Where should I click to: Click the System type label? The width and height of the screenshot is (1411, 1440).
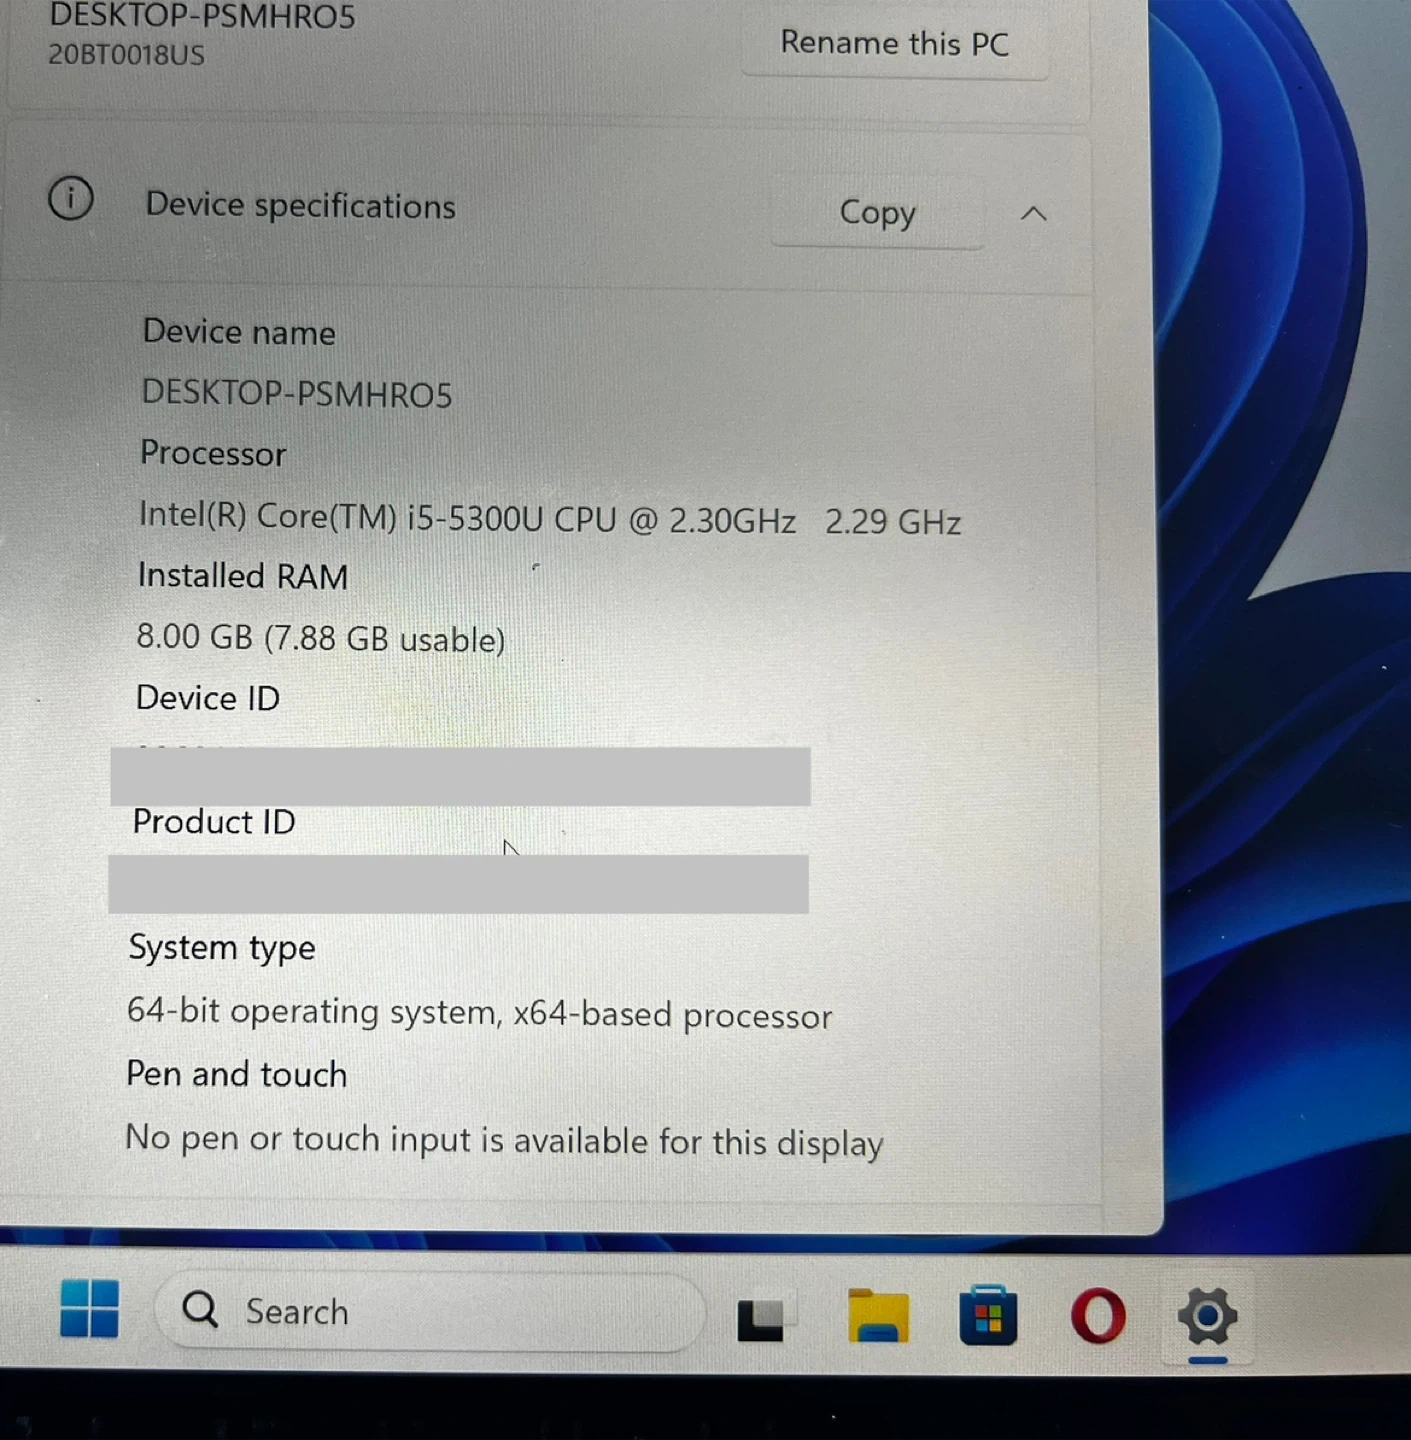tap(222, 947)
